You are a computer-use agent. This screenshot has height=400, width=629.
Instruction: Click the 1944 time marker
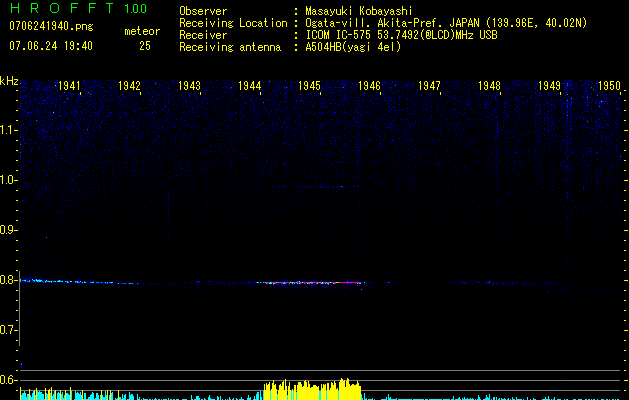pos(250,86)
